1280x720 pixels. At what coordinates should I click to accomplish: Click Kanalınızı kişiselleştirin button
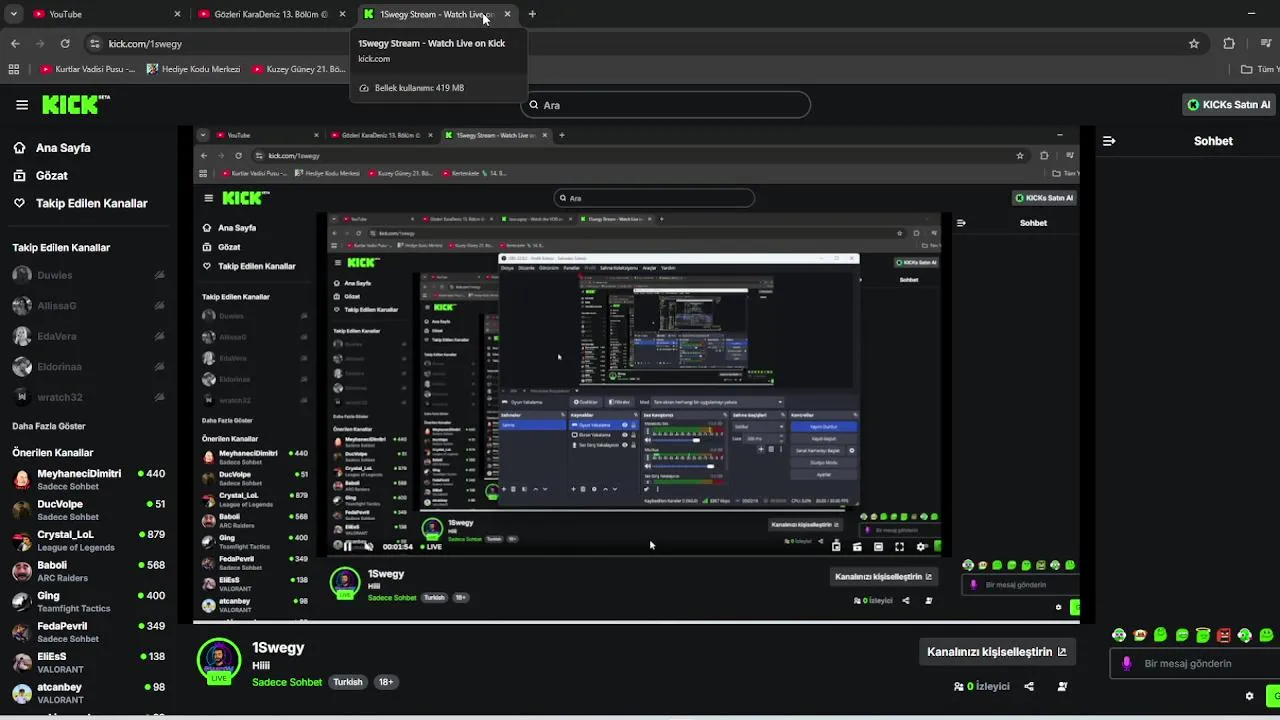pos(997,652)
